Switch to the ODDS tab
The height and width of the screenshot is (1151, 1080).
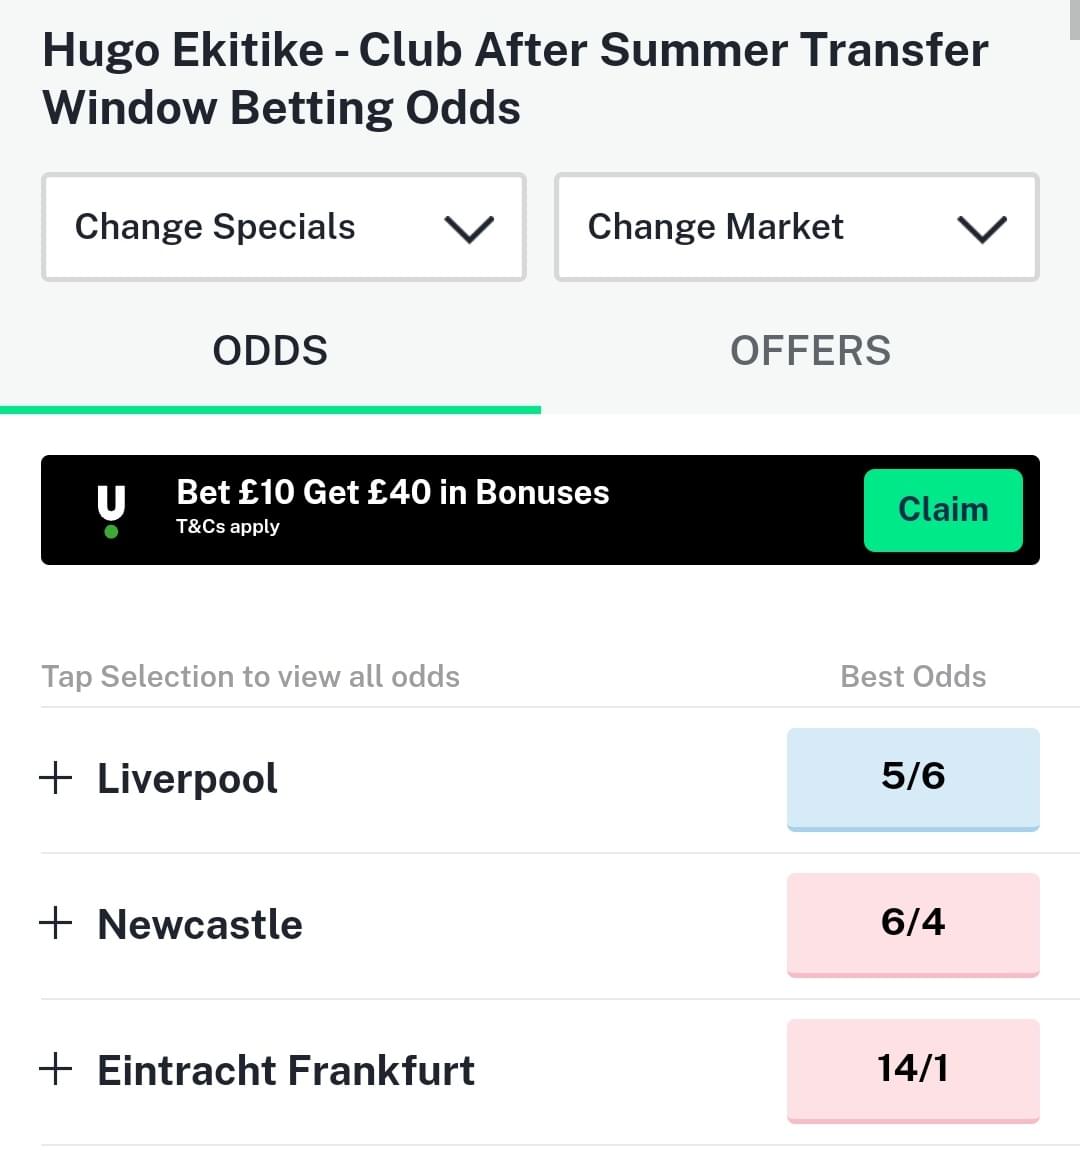(x=270, y=351)
